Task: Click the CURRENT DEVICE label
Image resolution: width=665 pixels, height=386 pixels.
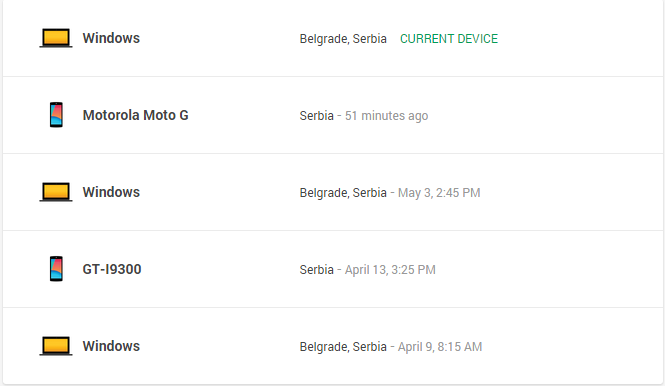Action: point(449,39)
